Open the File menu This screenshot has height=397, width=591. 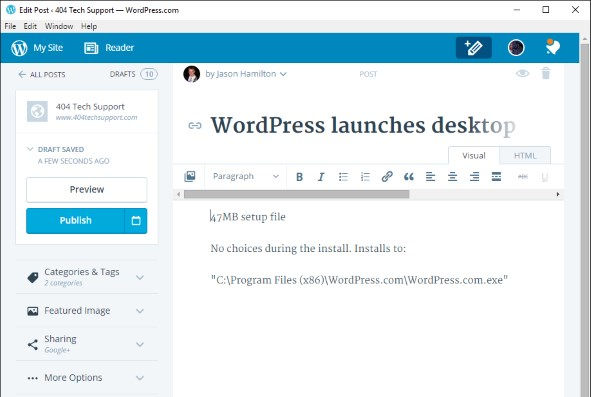pyautogui.click(x=10, y=26)
